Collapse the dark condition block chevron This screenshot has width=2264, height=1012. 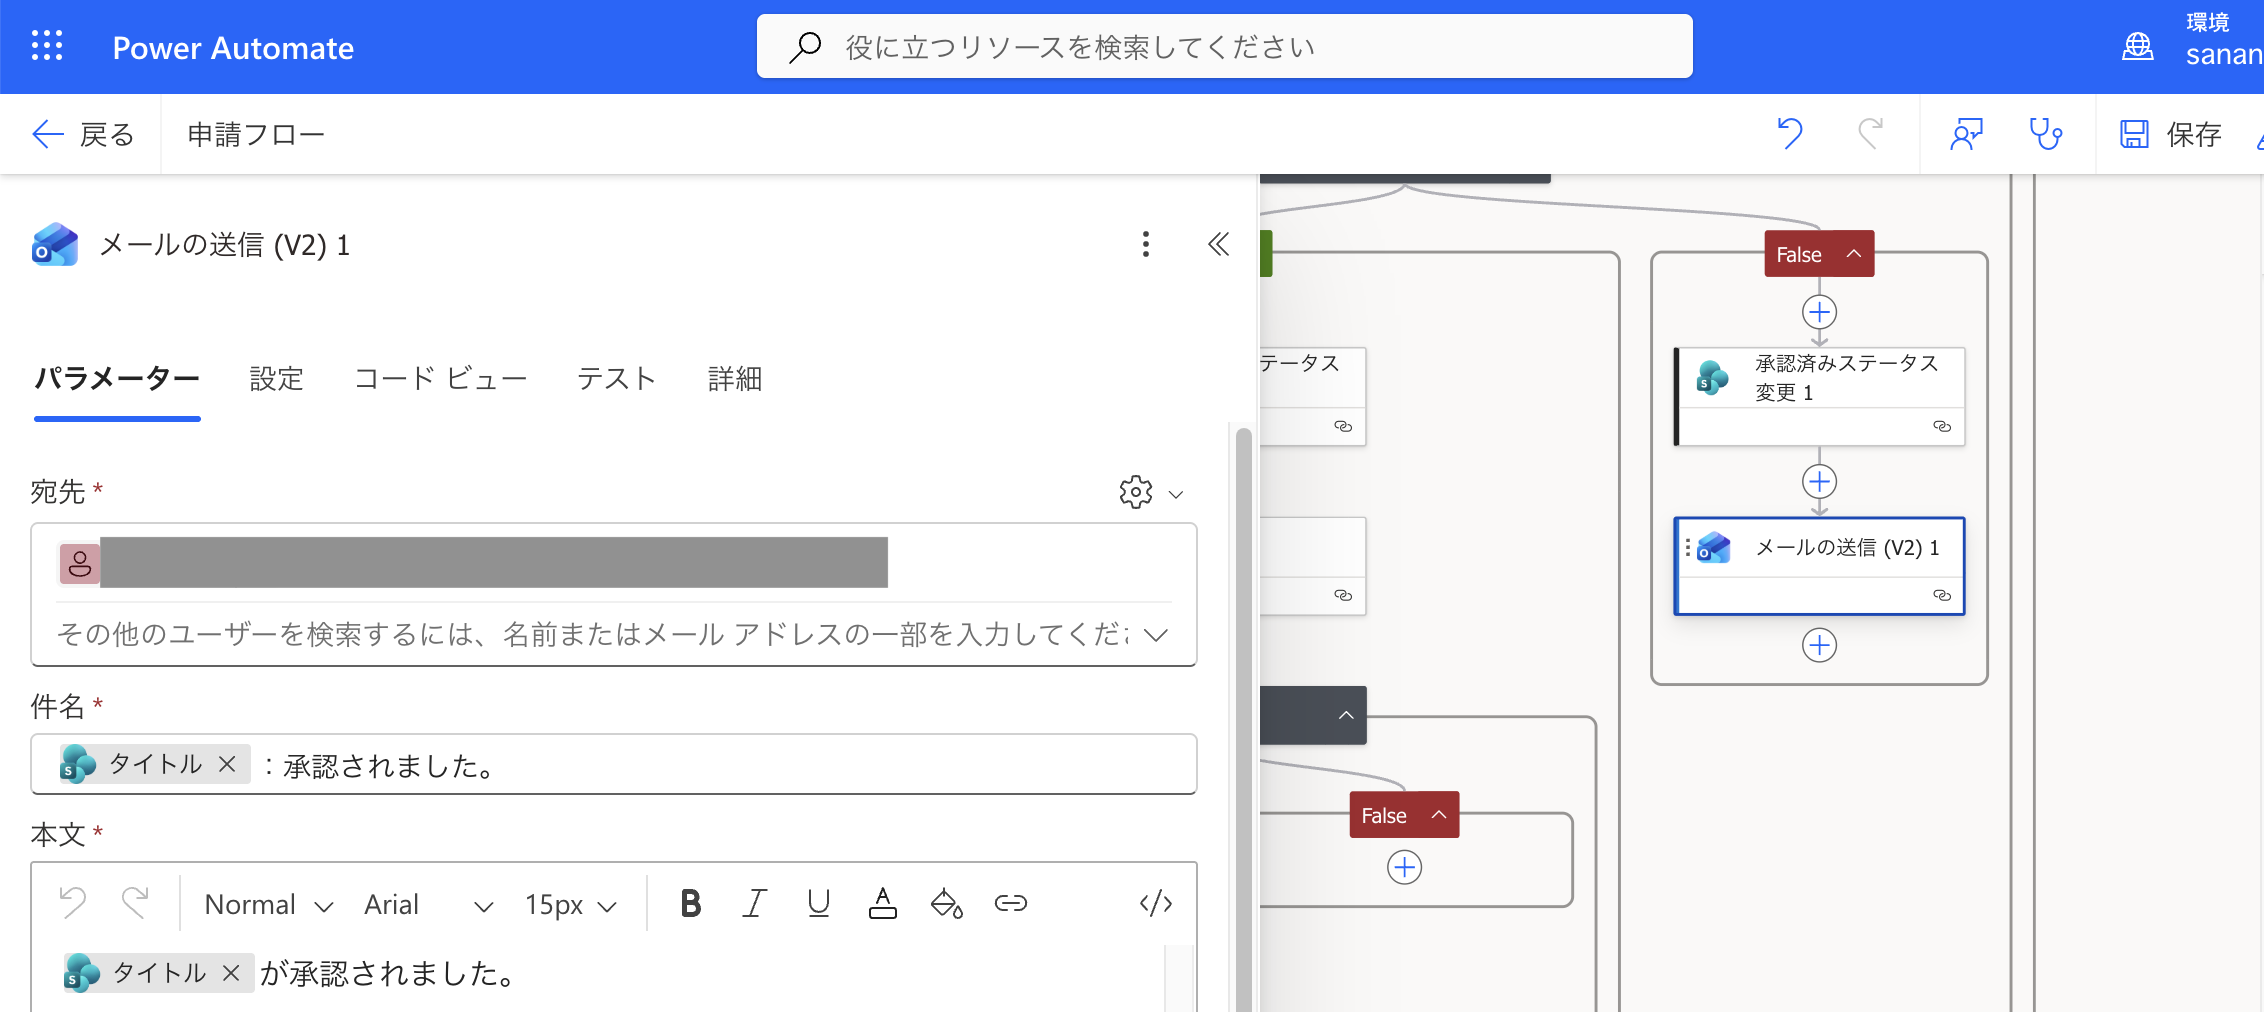click(1346, 715)
